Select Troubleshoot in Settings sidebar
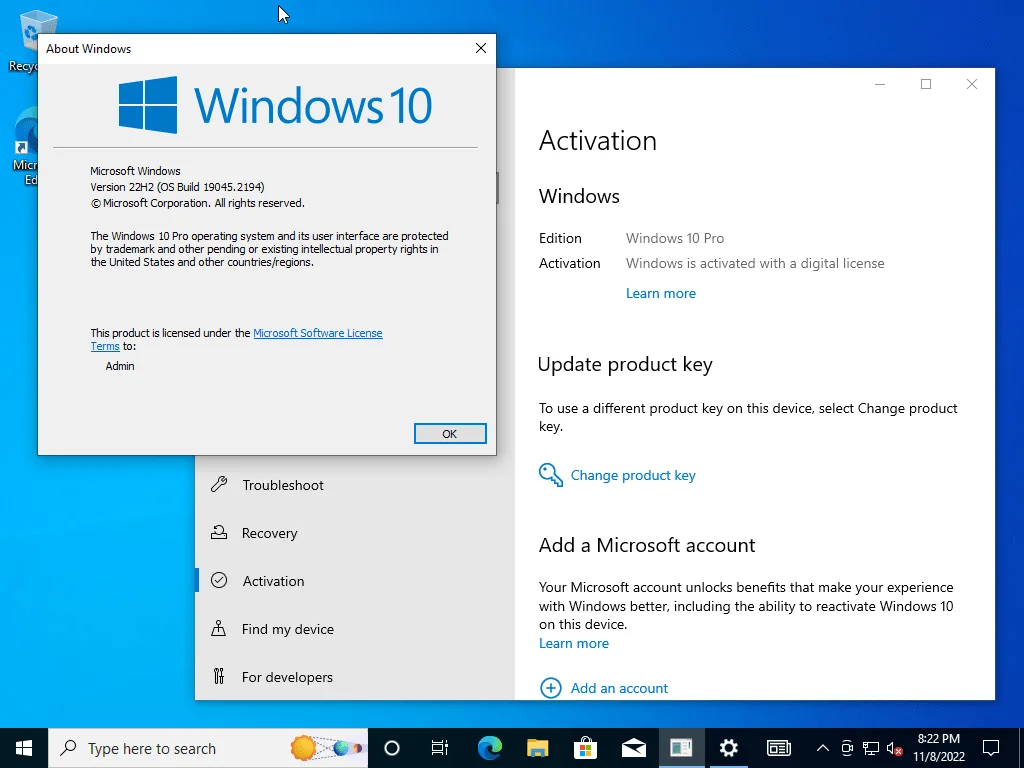 click(x=355, y=485)
